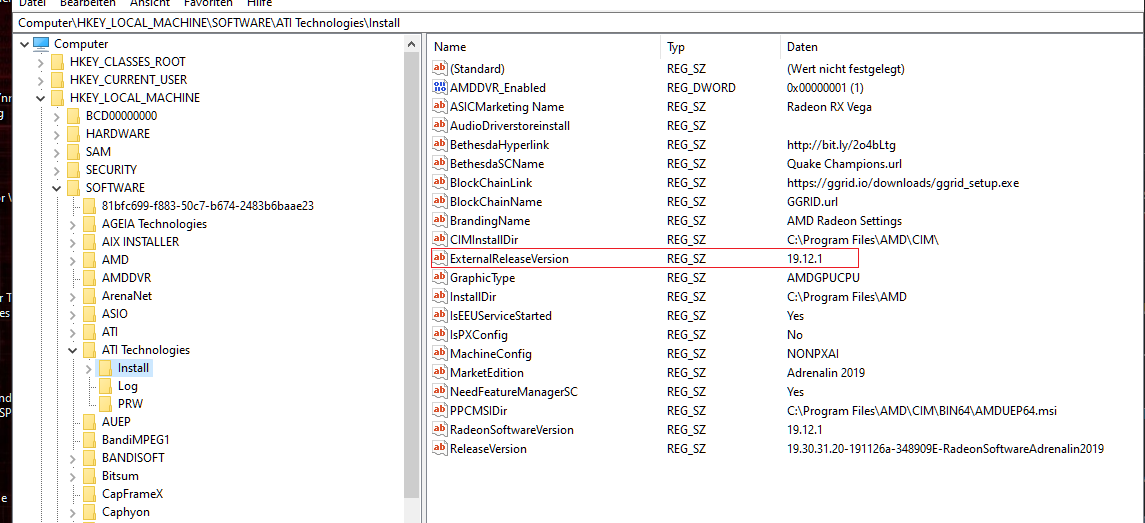The image size is (1145, 523).
Task: Click the string icon of MarketEdition
Action: [440, 373]
